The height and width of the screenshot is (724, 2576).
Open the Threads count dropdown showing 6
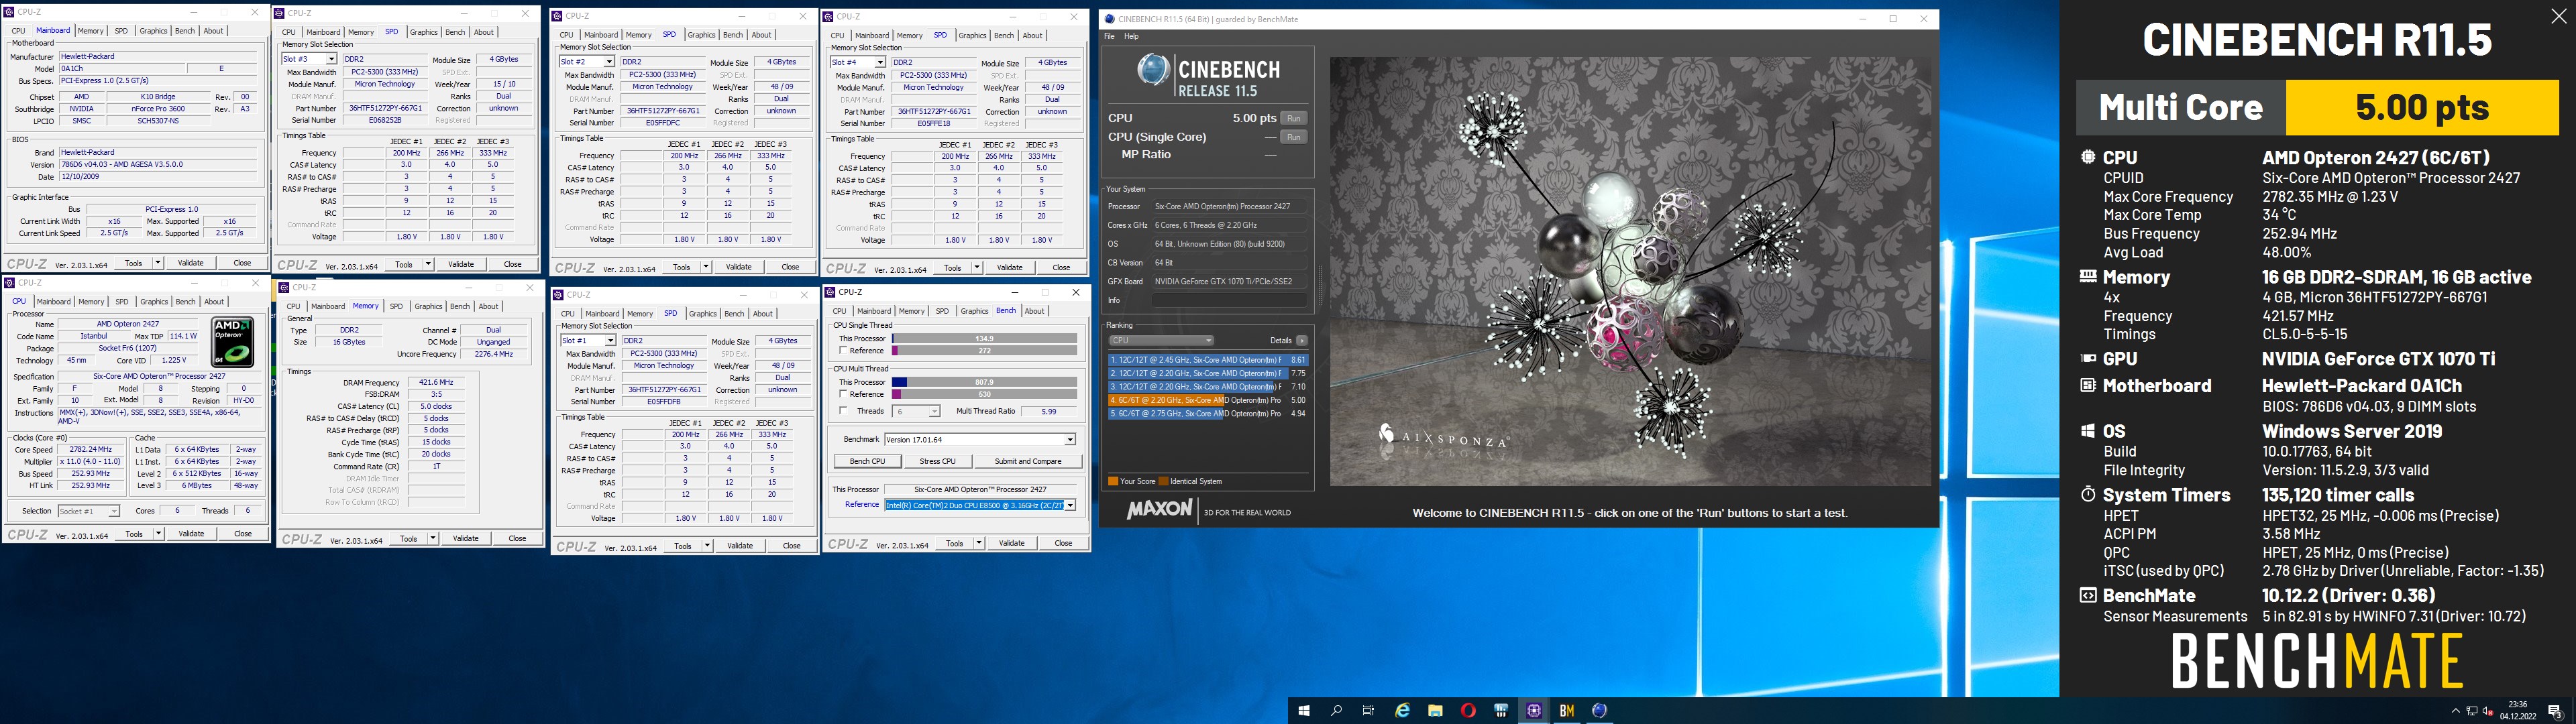[916, 411]
